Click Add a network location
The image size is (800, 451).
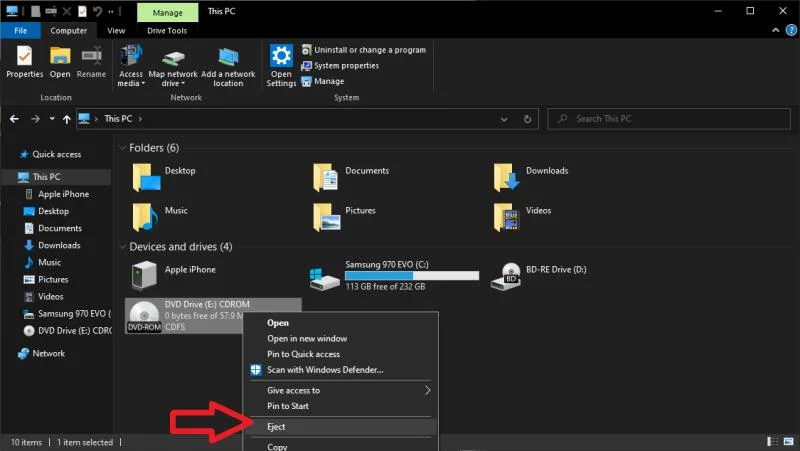(228, 66)
